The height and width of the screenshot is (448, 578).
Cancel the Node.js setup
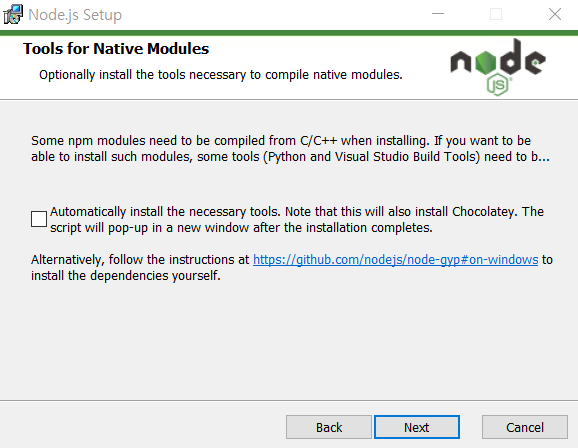point(525,427)
